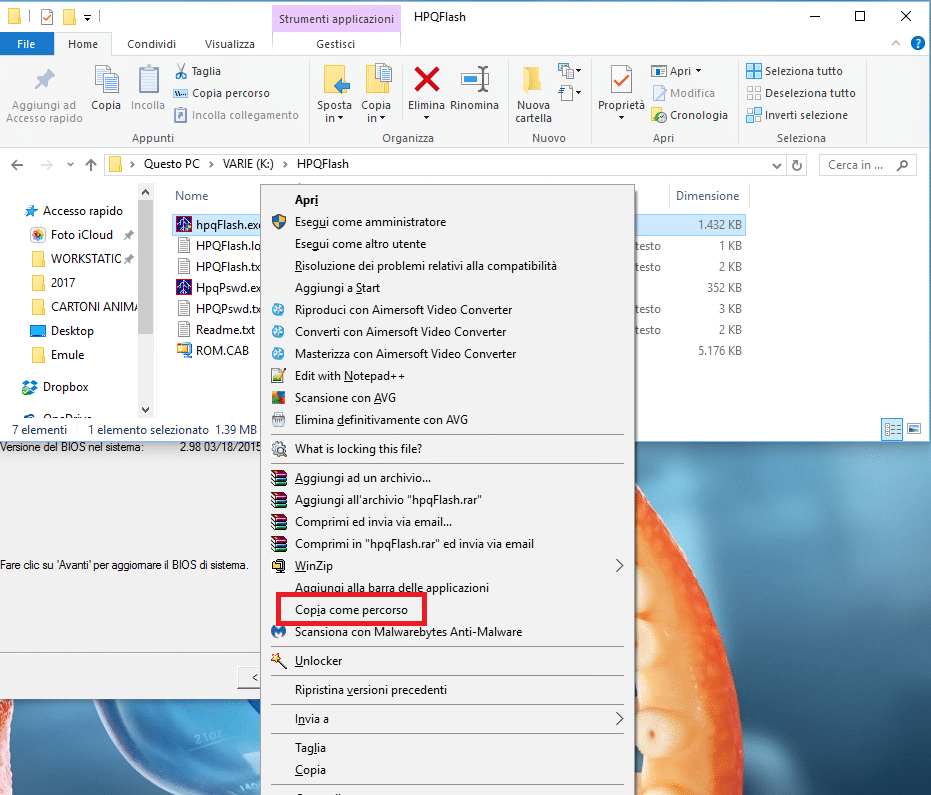Click the Elimina red X icon
Screen dimensions: 931x795
pyautogui.click(x=426, y=80)
